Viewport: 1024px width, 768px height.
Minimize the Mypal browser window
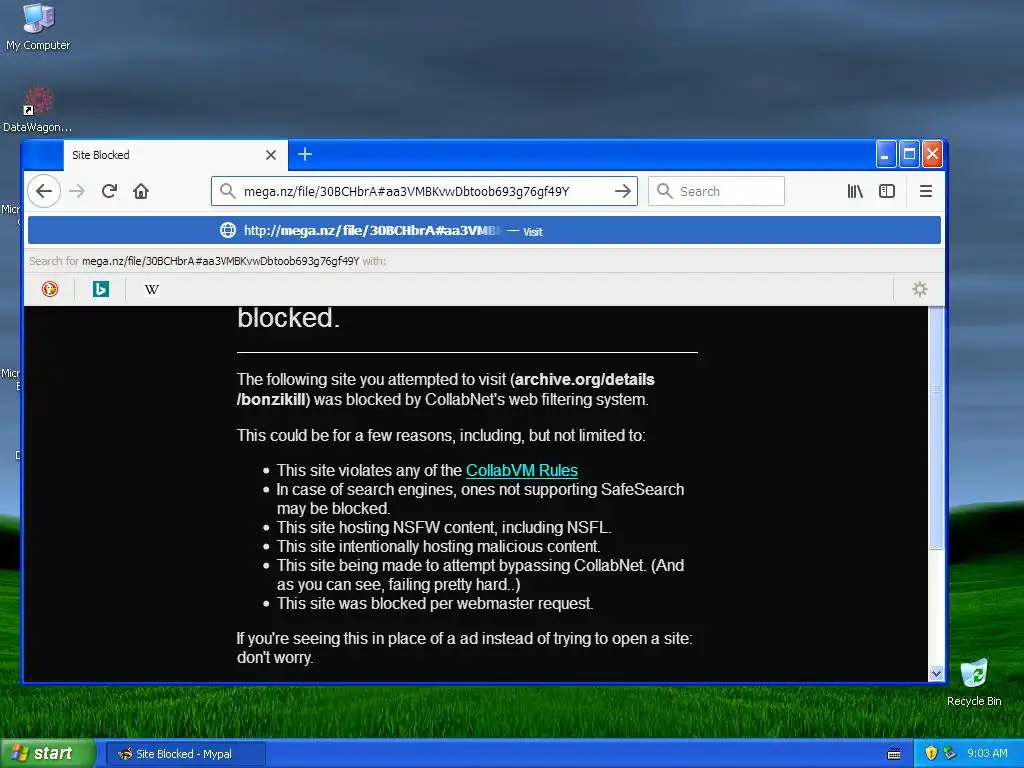click(x=886, y=155)
